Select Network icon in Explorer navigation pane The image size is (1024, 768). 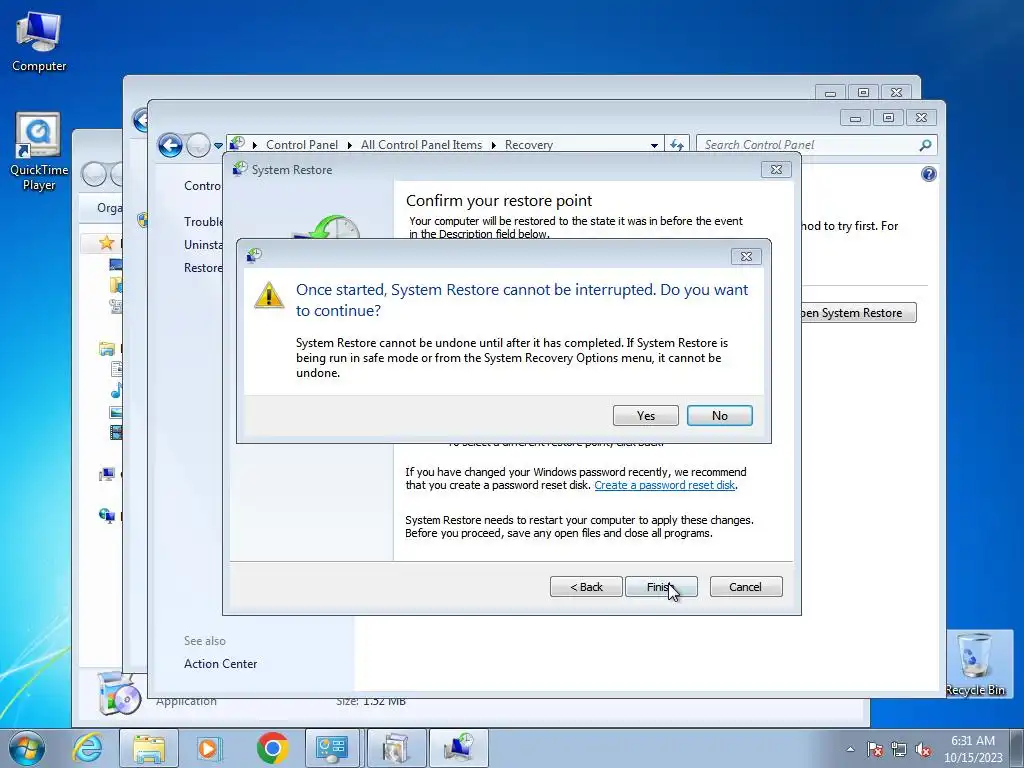pyautogui.click(x=106, y=515)
